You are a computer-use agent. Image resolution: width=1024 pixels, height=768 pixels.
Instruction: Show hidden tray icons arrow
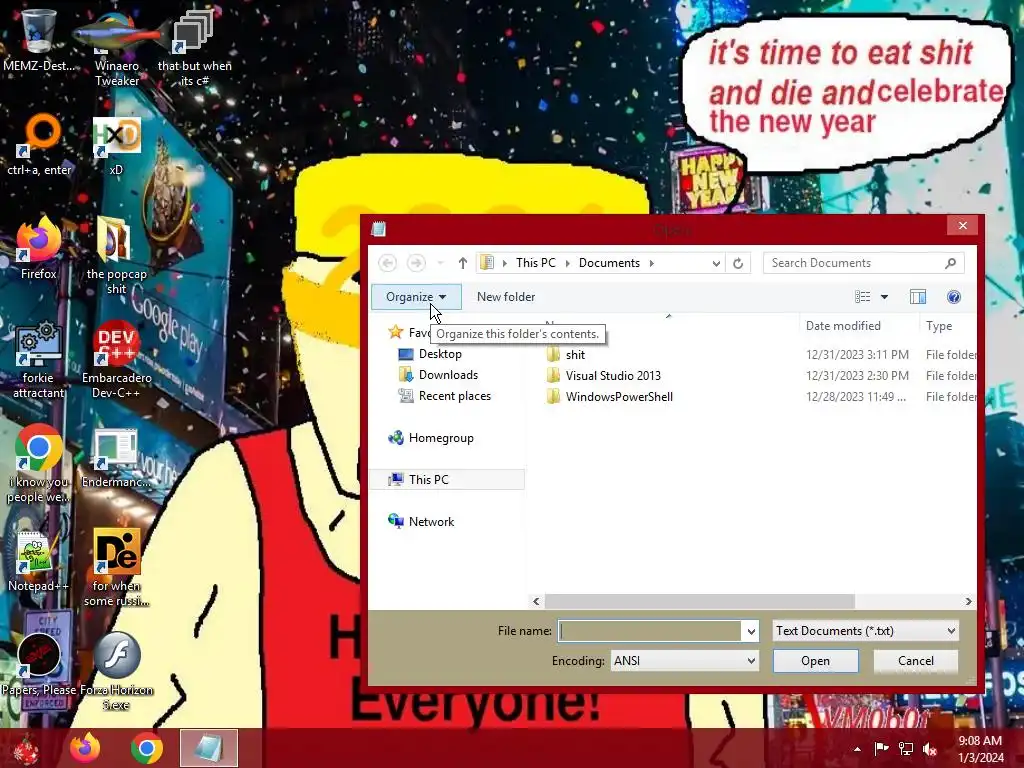(x=857, y=749)
